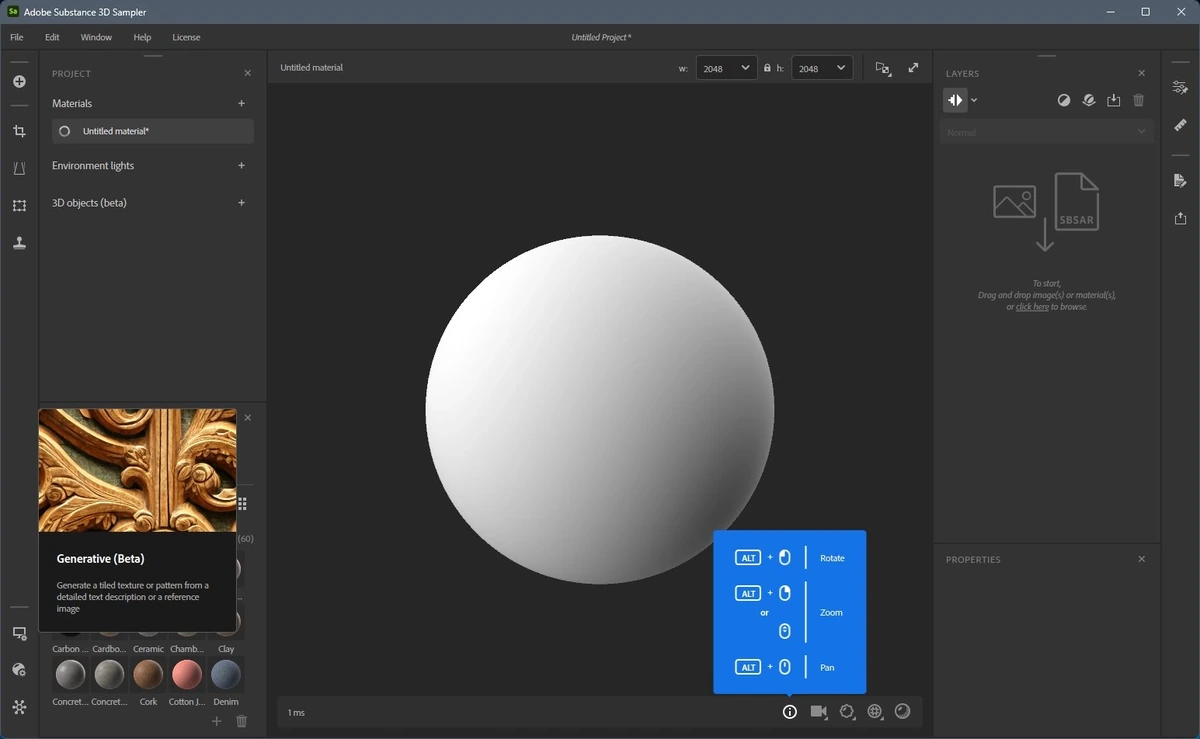Click the 'click here' browse link
This screenshot has width=1200, height=739.
pyautogui.click(x=1032, y=307)
